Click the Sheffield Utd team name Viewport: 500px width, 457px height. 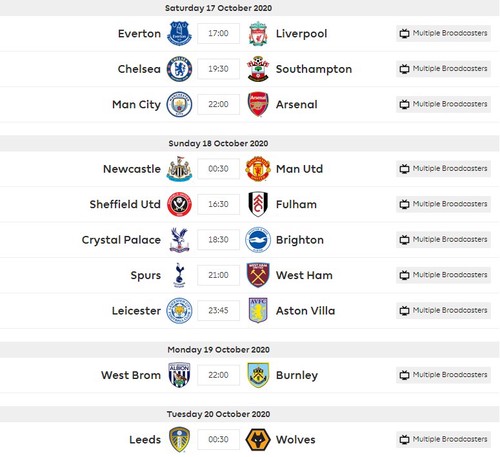[x=125, y=204]
